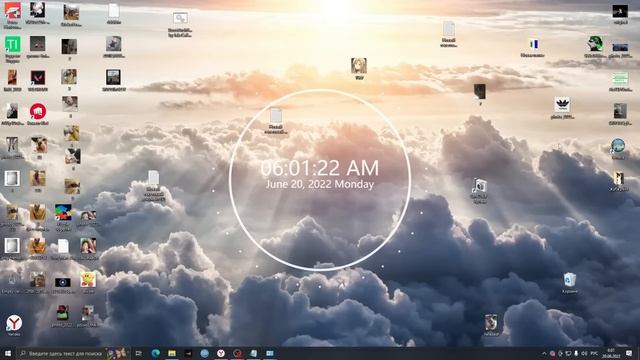Click the taskbar search box
The width and height of the screenshot is (640, 360).
[x=73, y=353]
